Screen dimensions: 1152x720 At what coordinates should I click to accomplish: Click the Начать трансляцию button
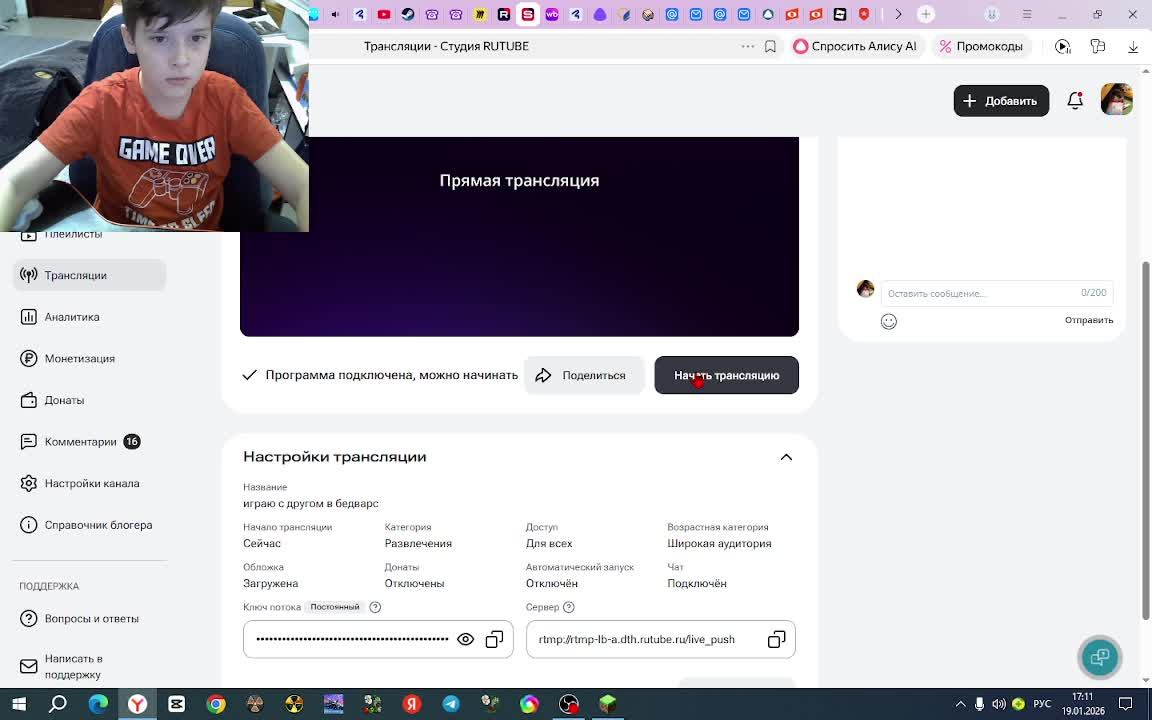pos(727,375)
